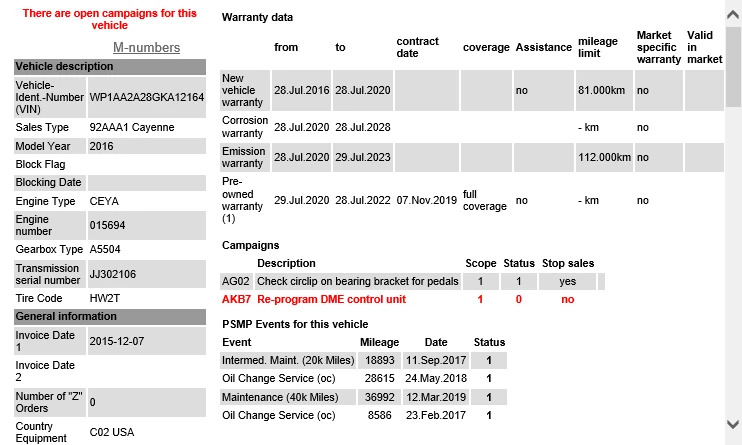This screenshot has width=742, height=445.
Task: Click Engine Type value CEYA
Action: point(104,201)
